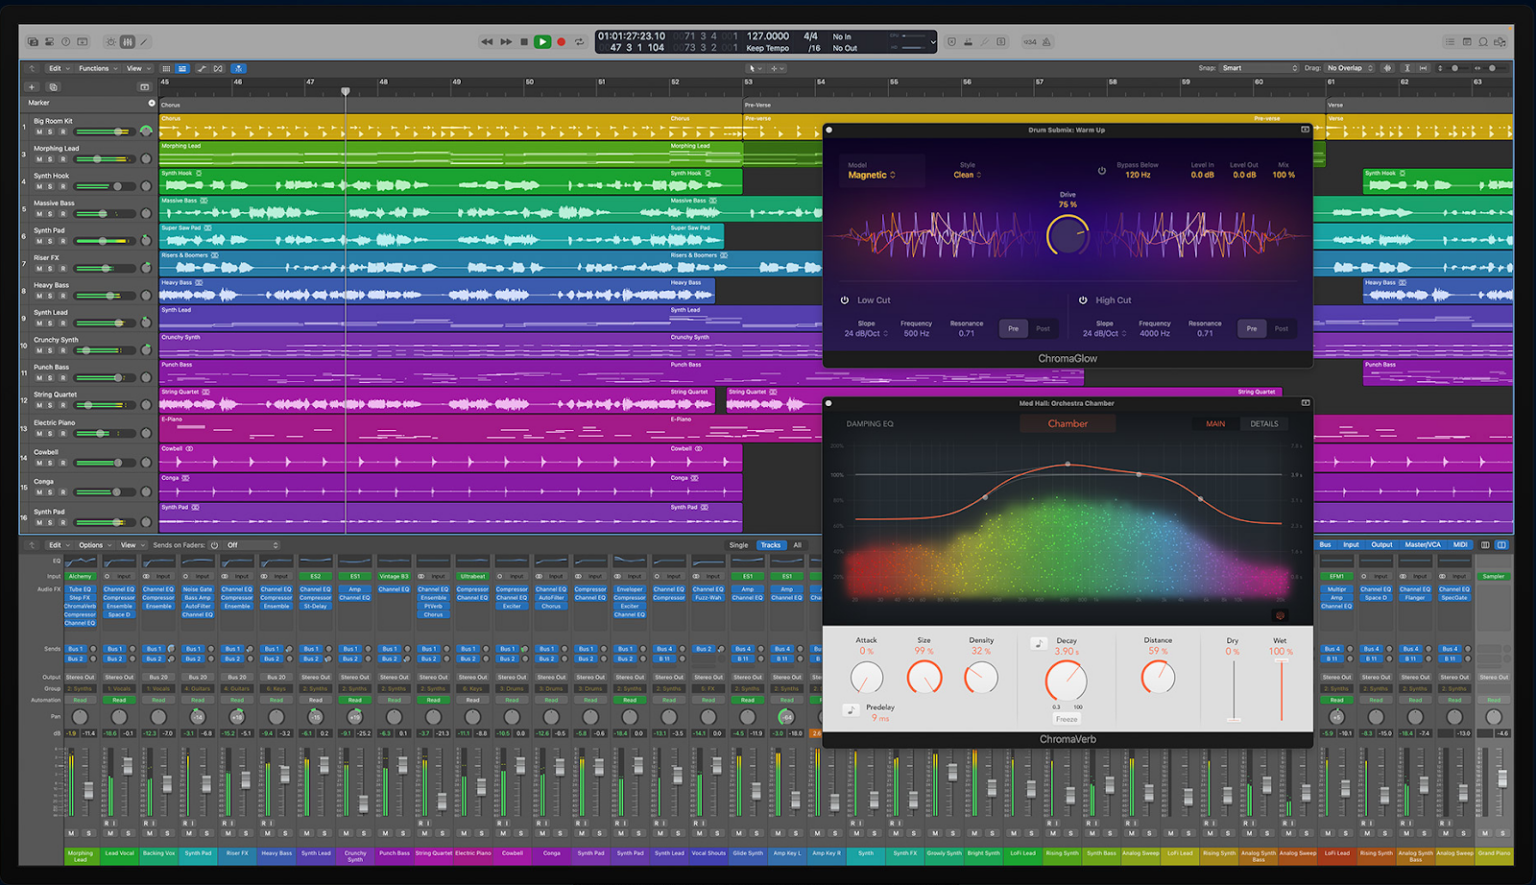Image resolution: width=1536 pixels, height=885 pixels.
Task: Click the Chamber button in ChromaVerb
Action: tap(1068, 423)
